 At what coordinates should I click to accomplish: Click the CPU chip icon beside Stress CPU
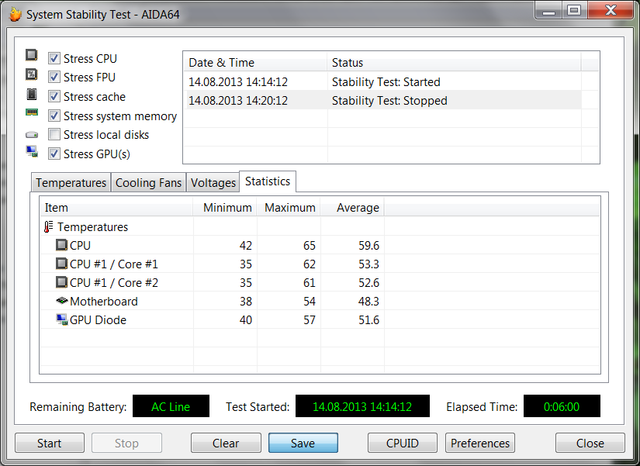click(32, 58)
